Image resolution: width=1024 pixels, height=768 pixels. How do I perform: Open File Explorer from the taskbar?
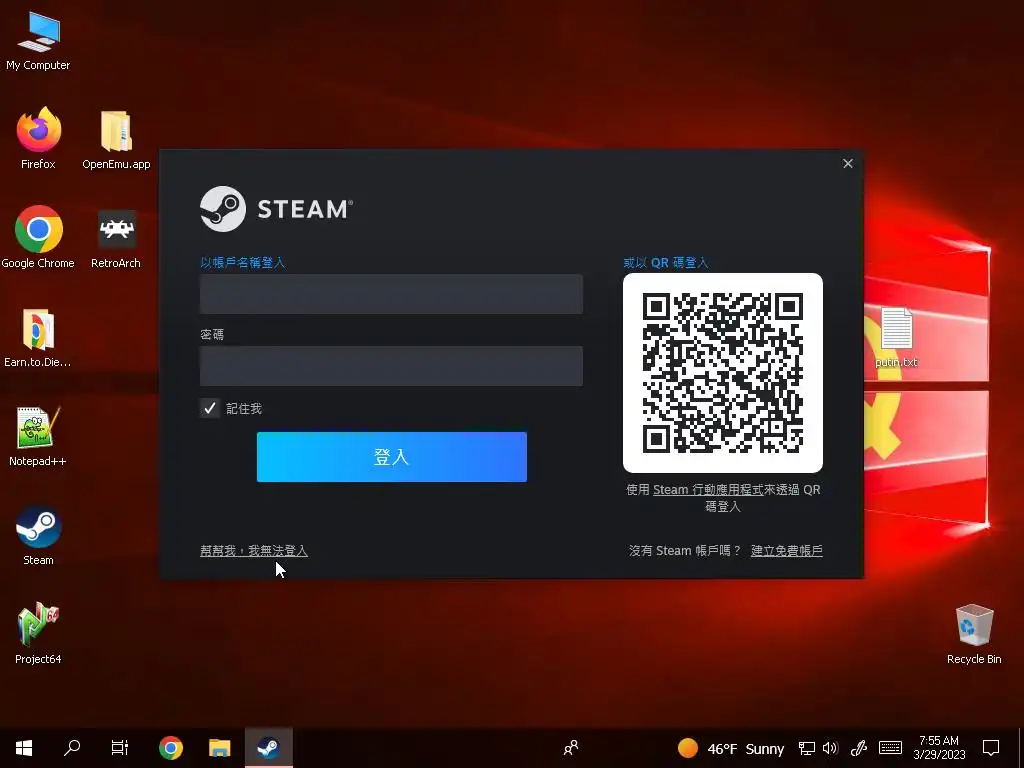[219, 748]
